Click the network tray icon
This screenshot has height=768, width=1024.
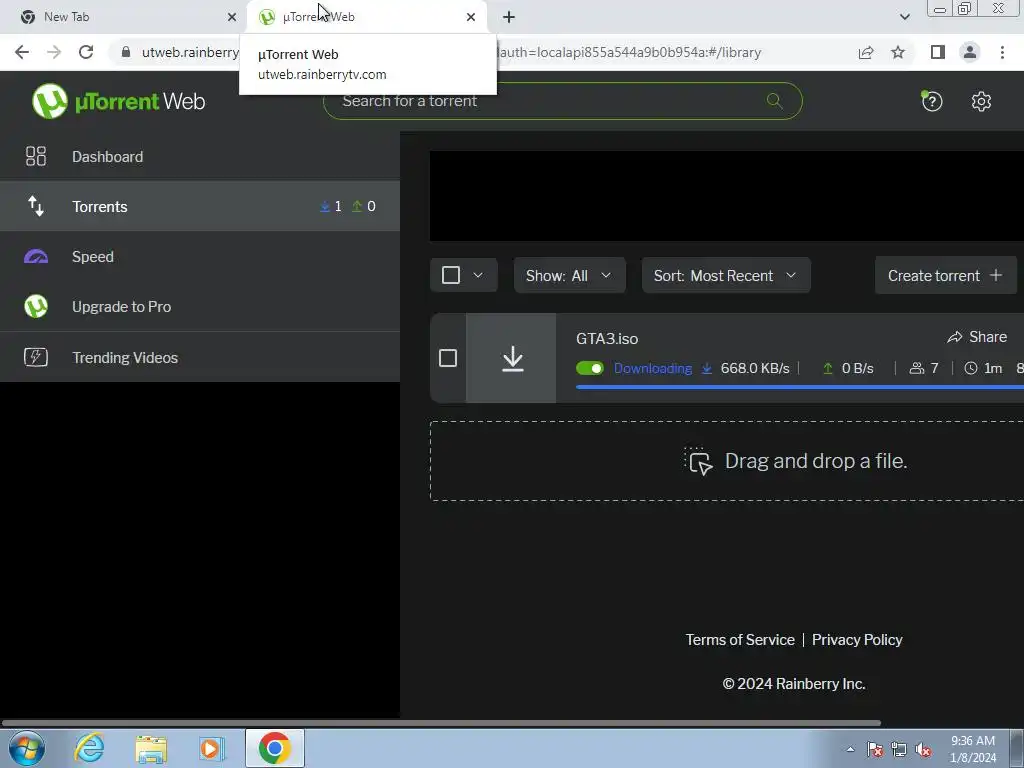899,749
